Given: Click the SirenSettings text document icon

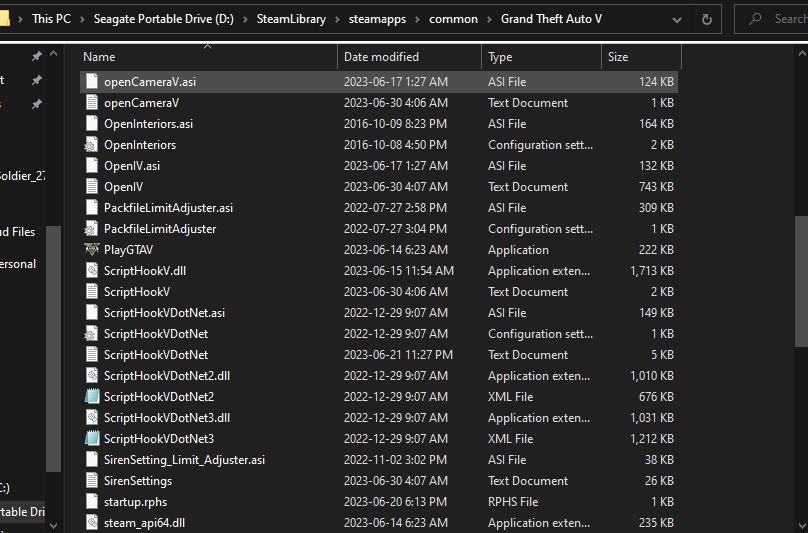Looking at the screenshot, I should (92, 481).
